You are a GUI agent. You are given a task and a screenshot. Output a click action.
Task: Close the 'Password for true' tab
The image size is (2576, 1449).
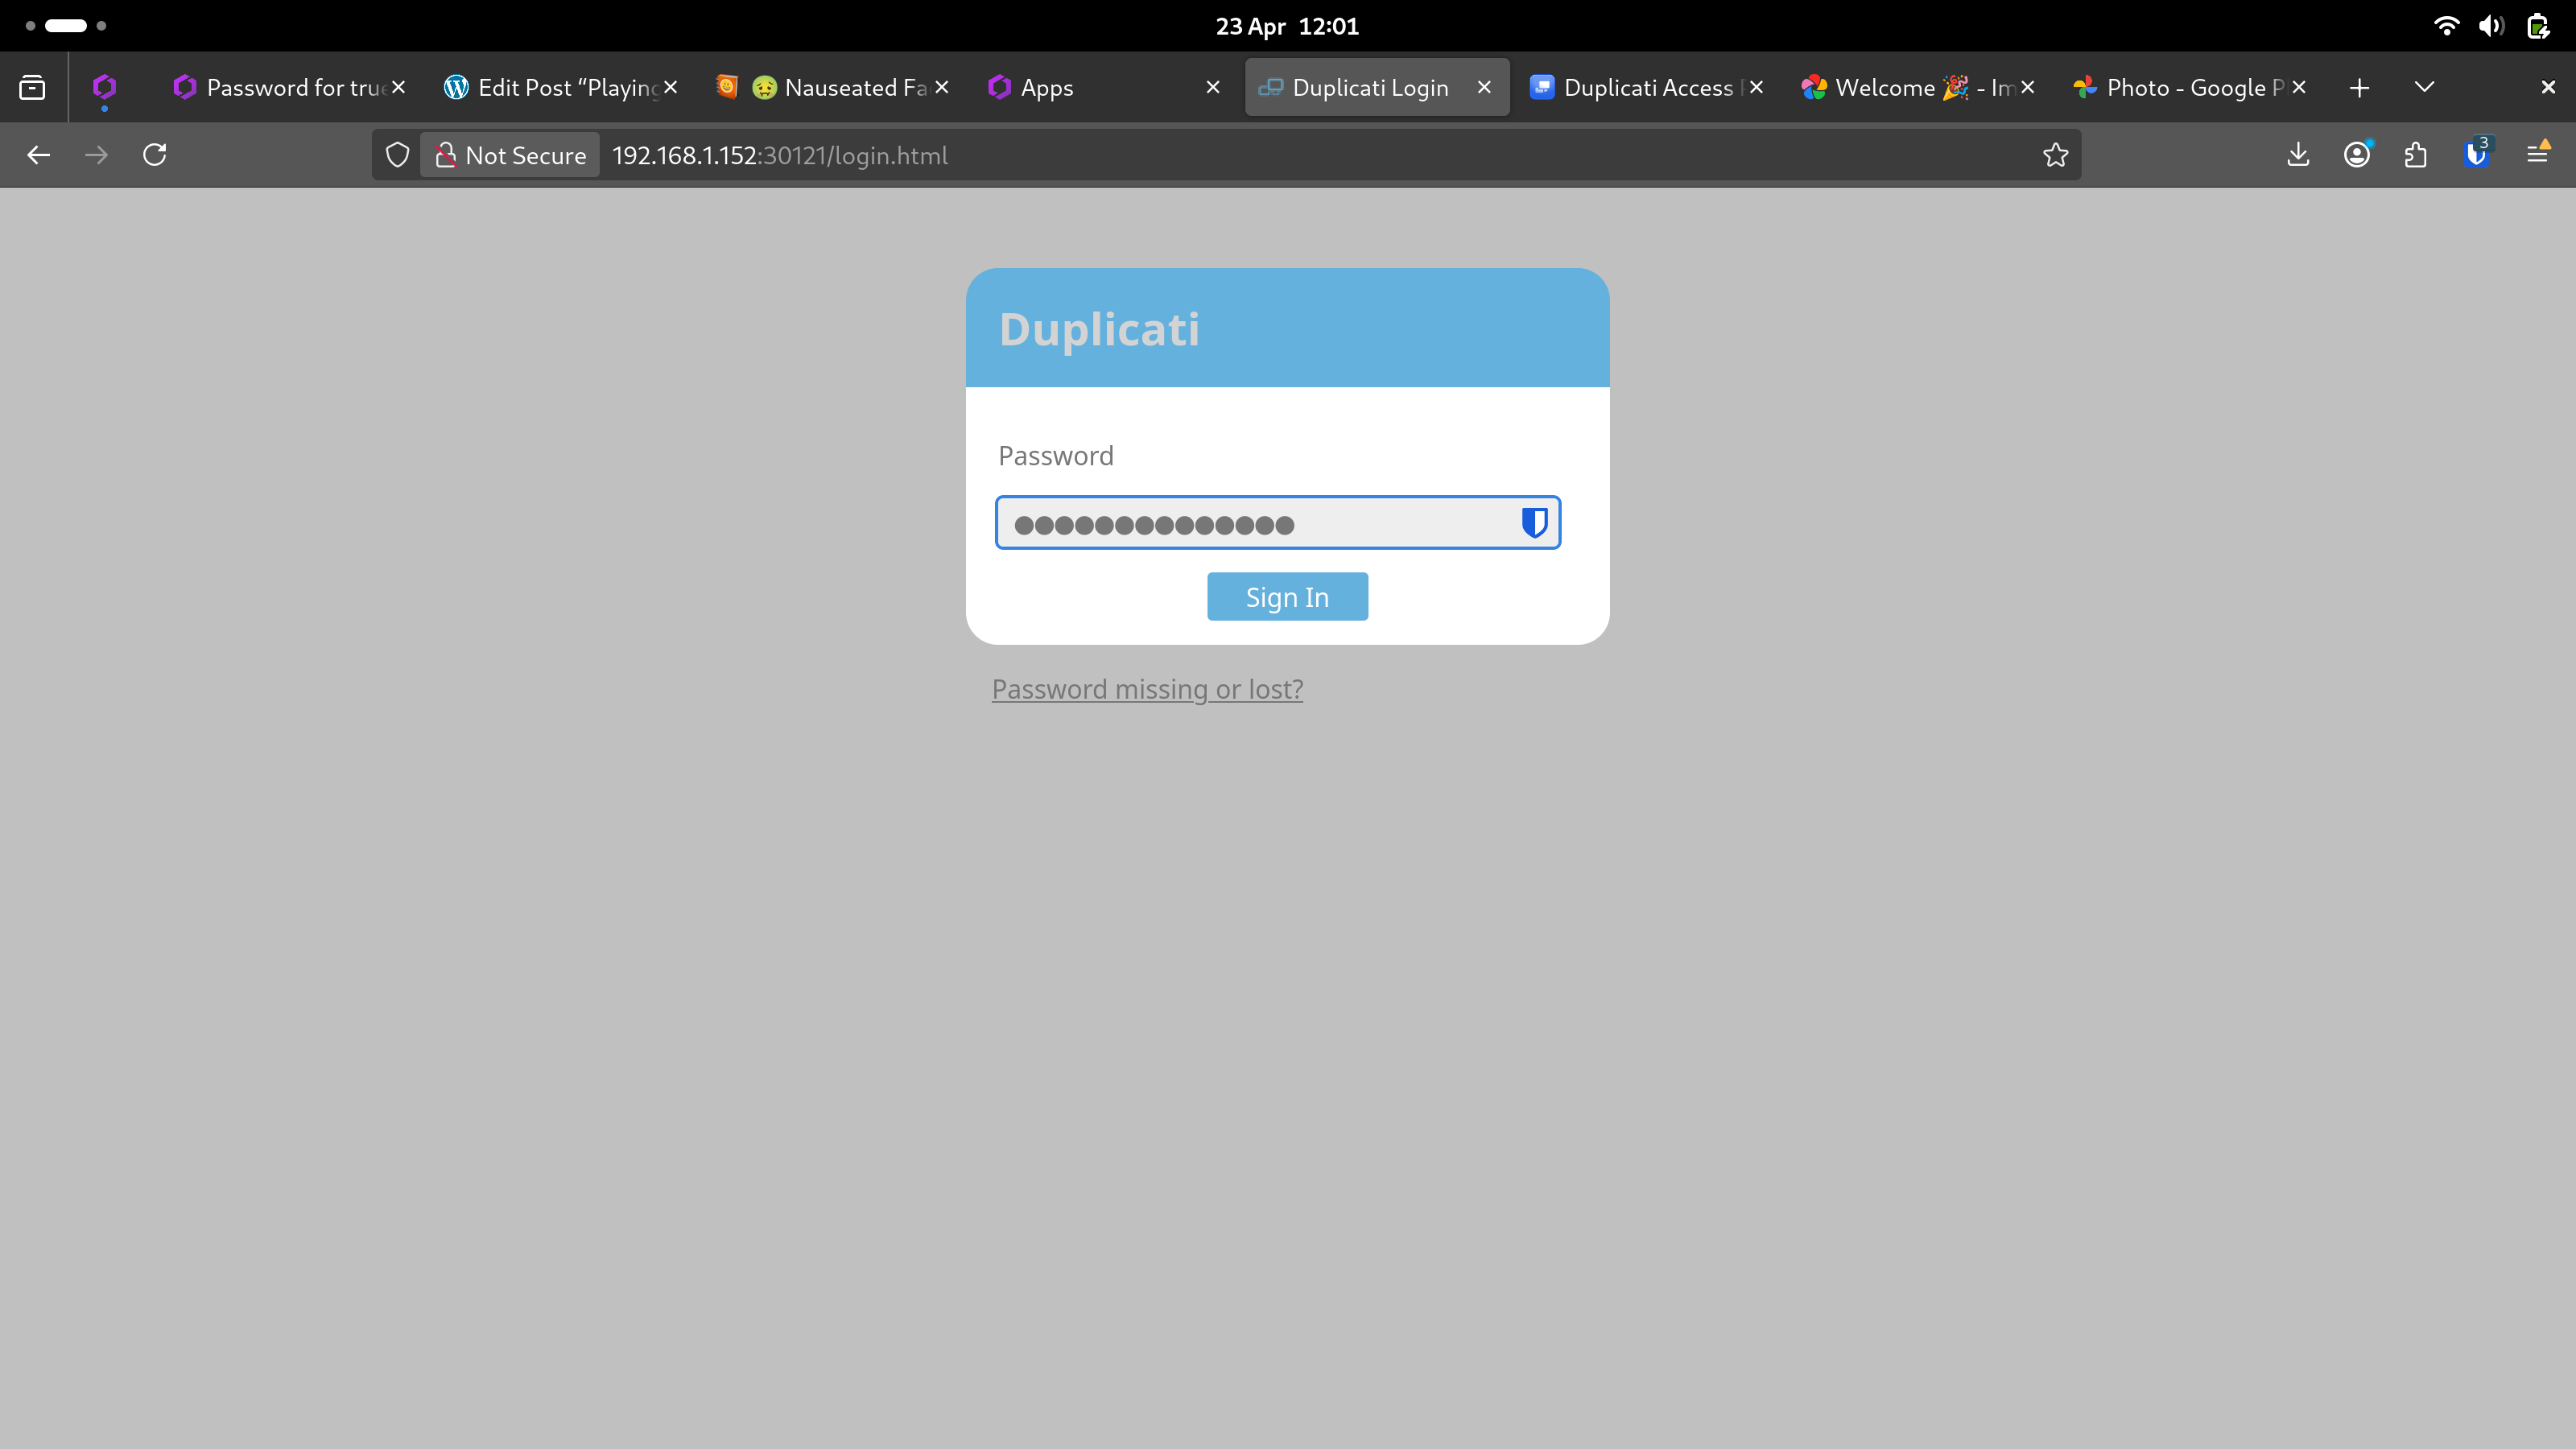click(x=398, y=88)
